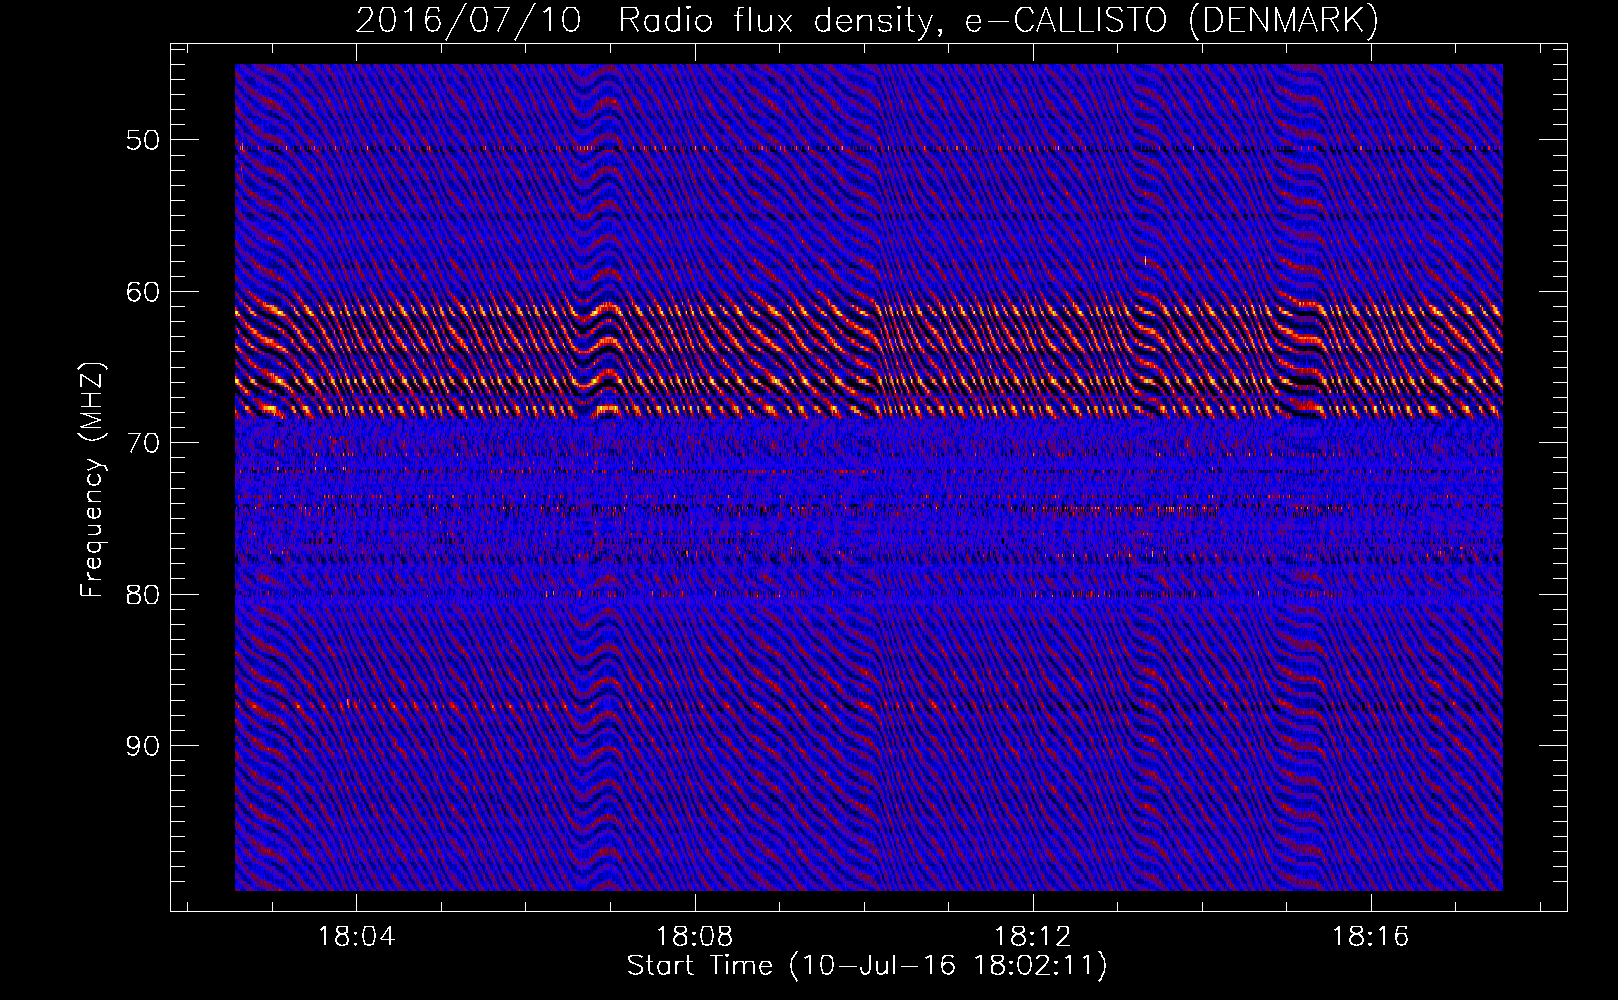Click the 80 MHz frequency tick label
1618x1000 pixels.
click(143, 595)
